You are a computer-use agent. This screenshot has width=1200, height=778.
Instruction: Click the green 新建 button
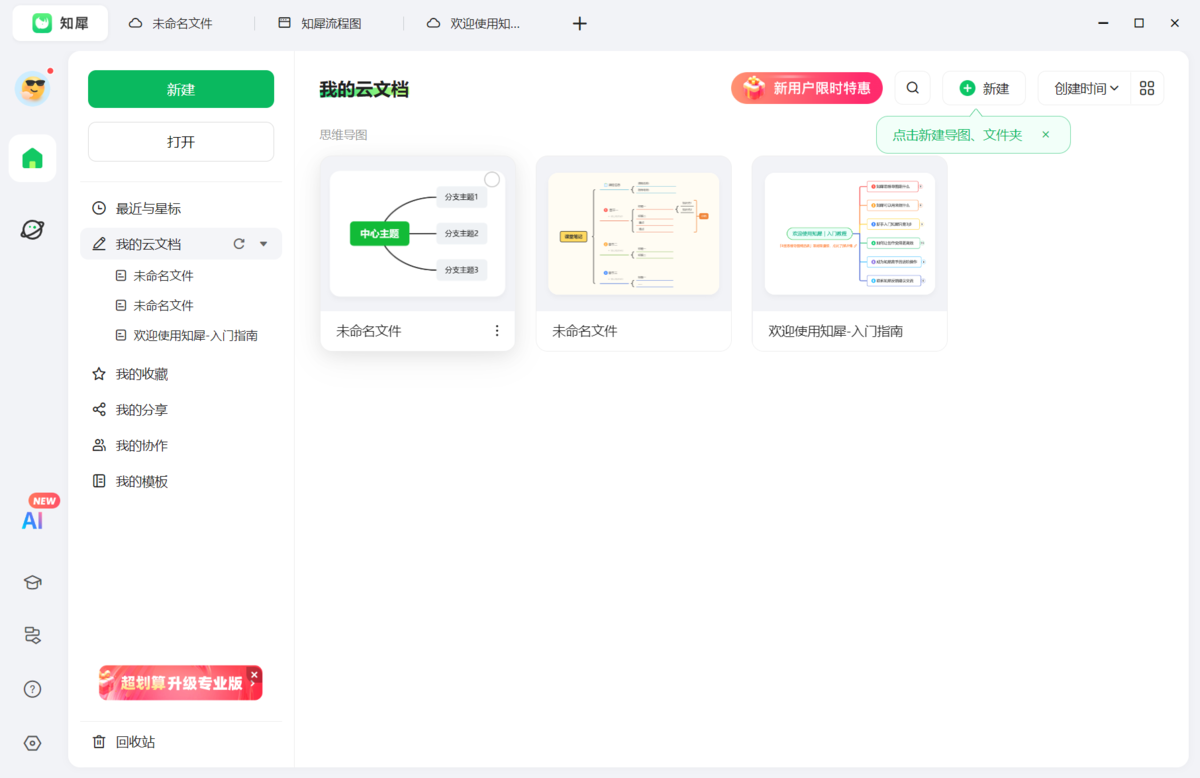[180, 89]
